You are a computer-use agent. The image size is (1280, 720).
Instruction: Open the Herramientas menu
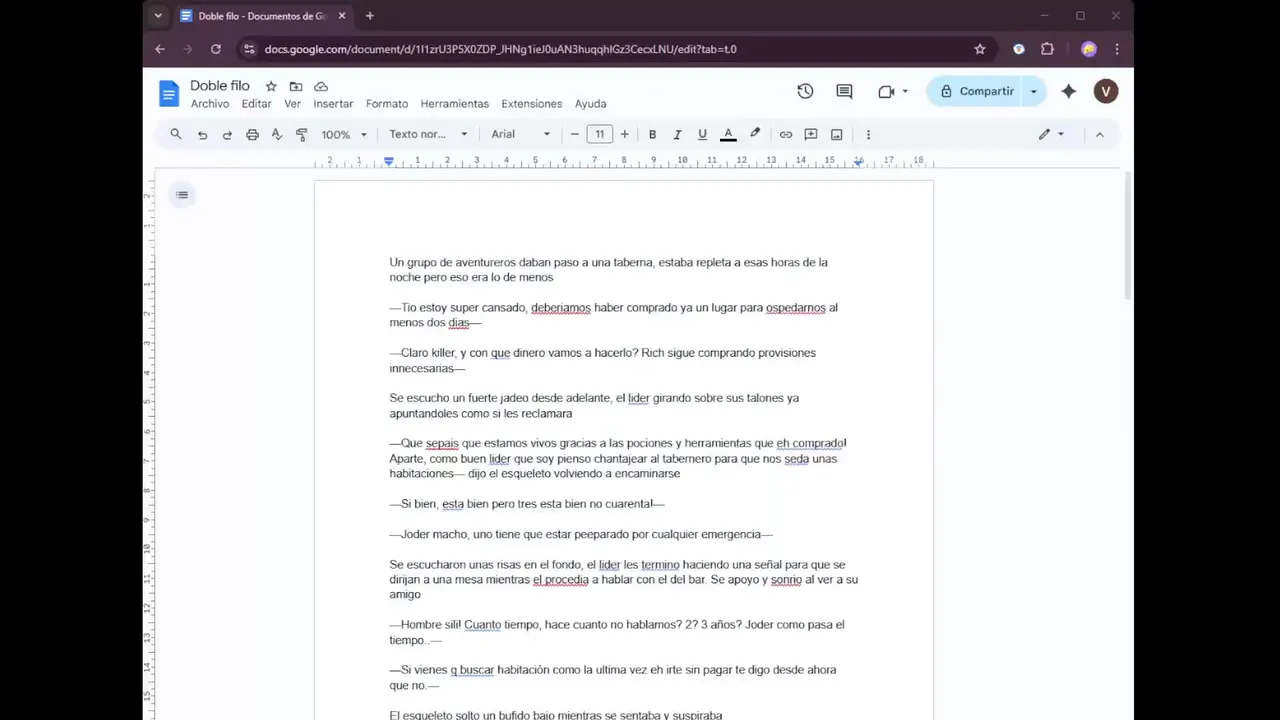pyautogui.click(x=455, y=104)
